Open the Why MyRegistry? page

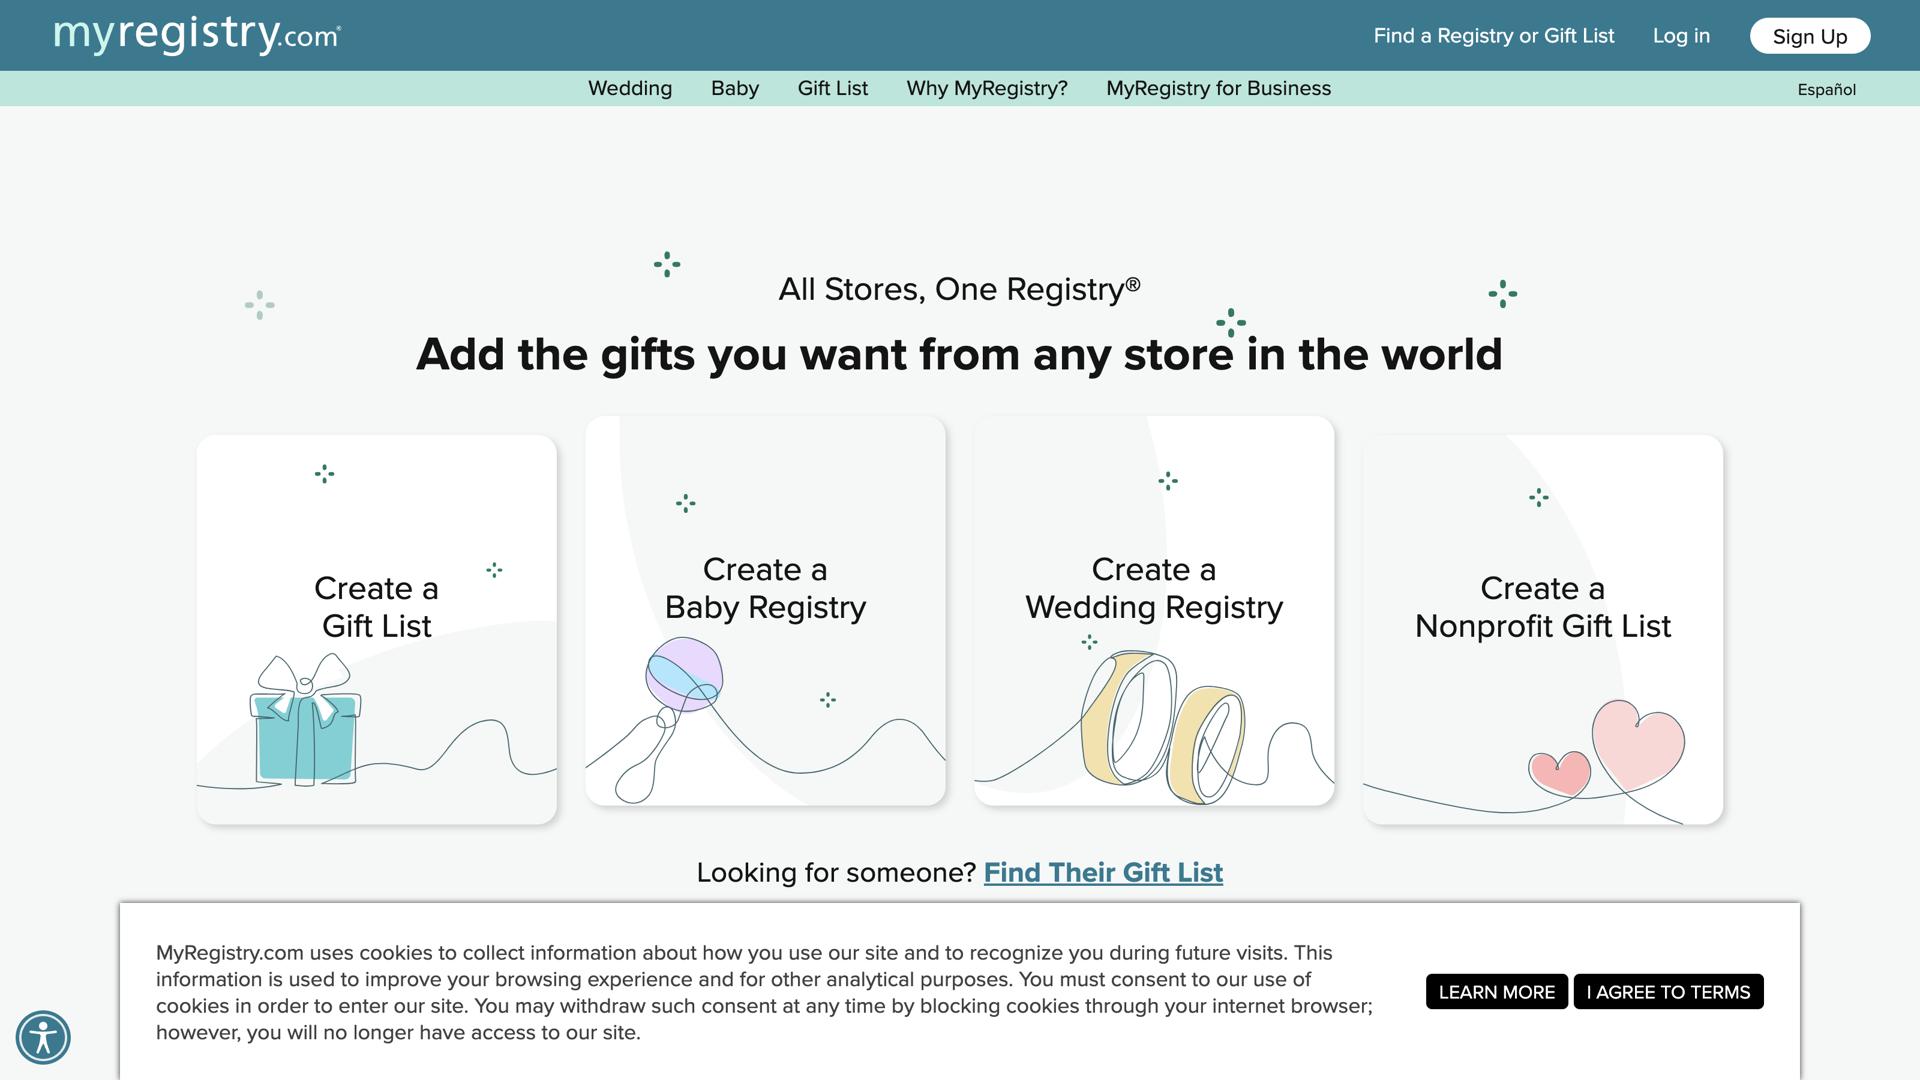[986, 88]
